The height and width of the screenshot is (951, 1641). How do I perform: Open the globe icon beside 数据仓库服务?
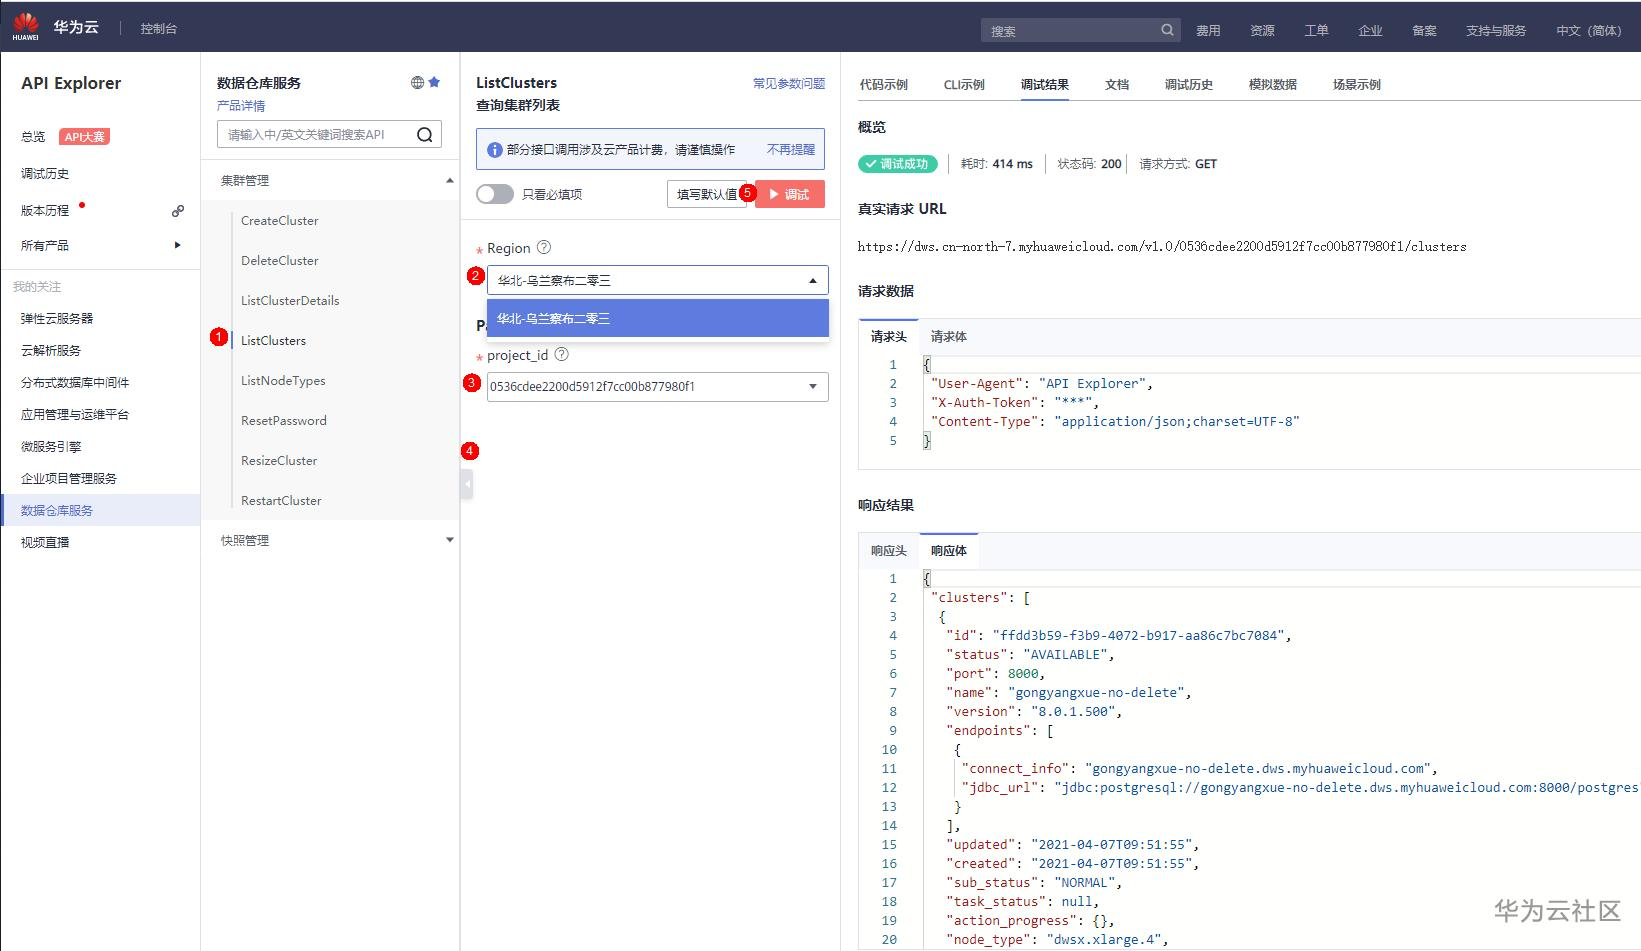click(x=418, y=83)
